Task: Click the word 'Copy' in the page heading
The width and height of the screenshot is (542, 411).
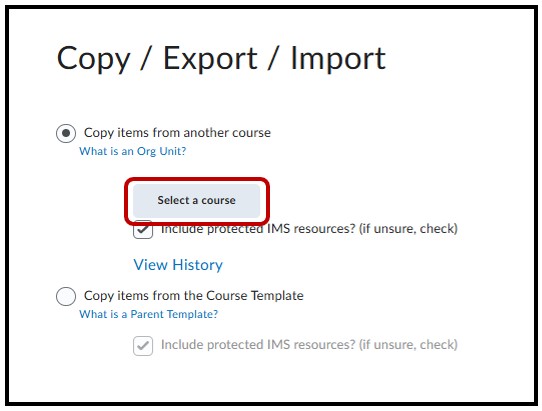Action: tap(94, 60)
